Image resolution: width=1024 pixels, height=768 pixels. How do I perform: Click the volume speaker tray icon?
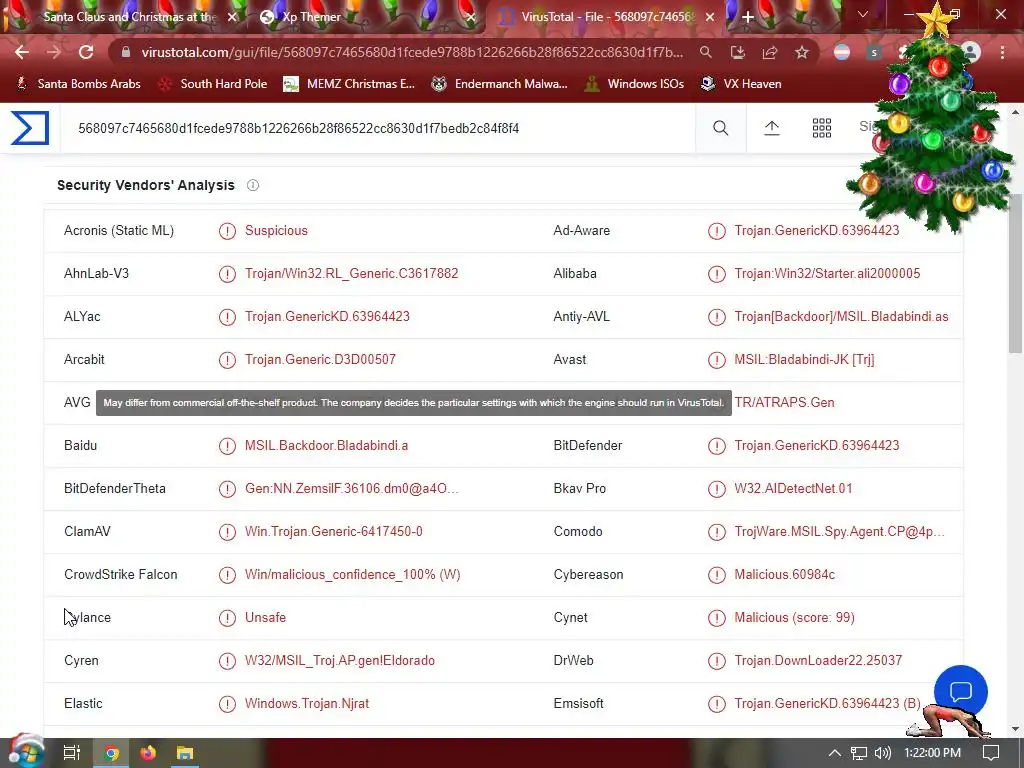point(882,753)
